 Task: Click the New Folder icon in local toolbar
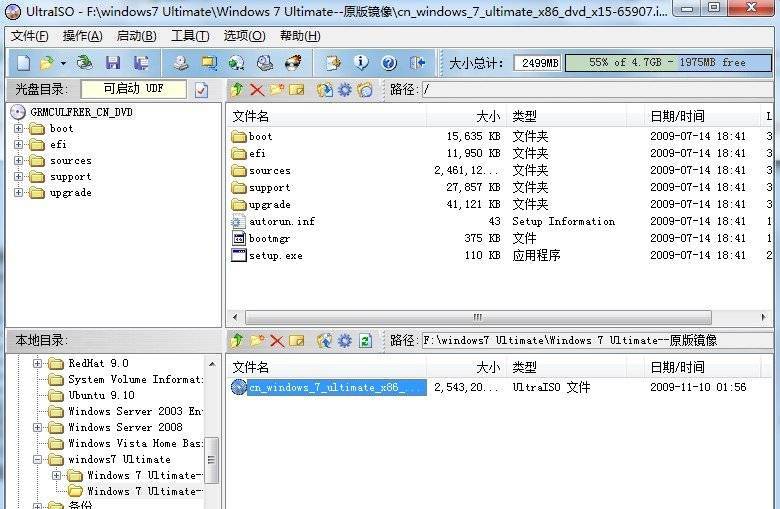[x=257, y=340]
